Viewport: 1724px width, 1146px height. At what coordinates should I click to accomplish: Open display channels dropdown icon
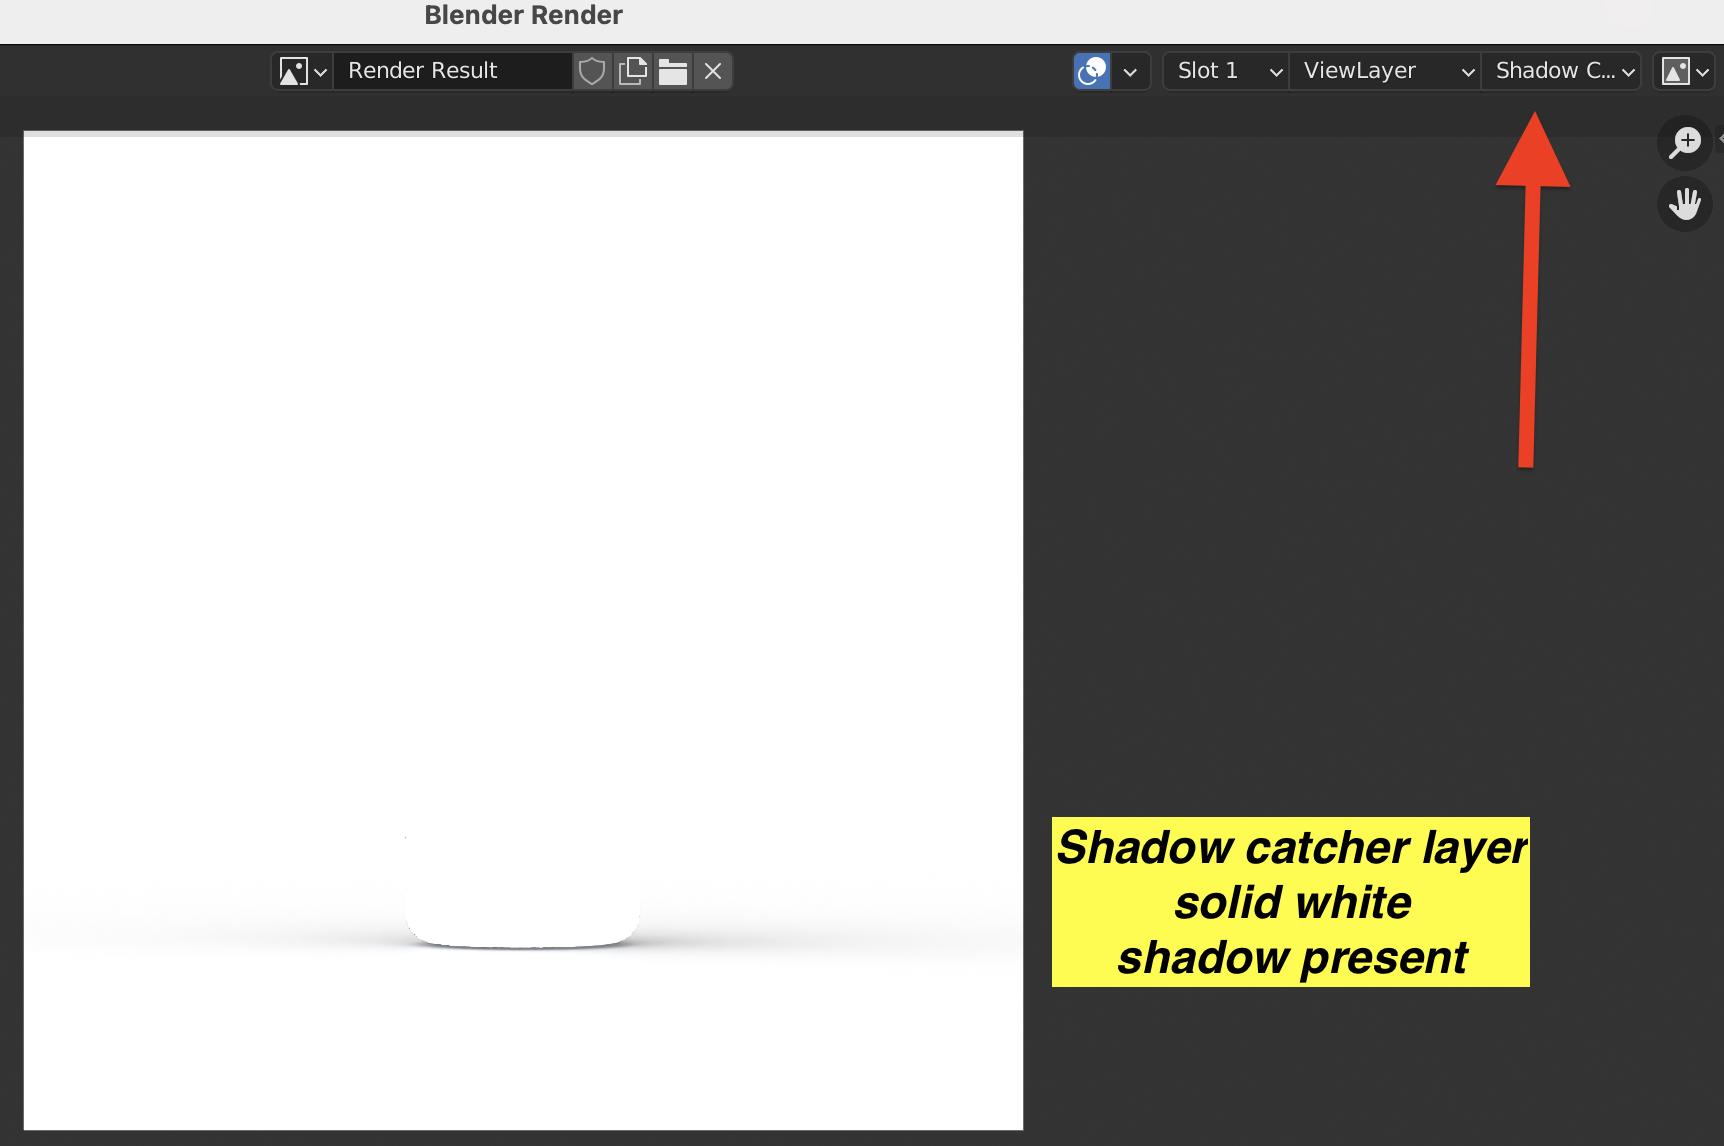pos(1684,71)
